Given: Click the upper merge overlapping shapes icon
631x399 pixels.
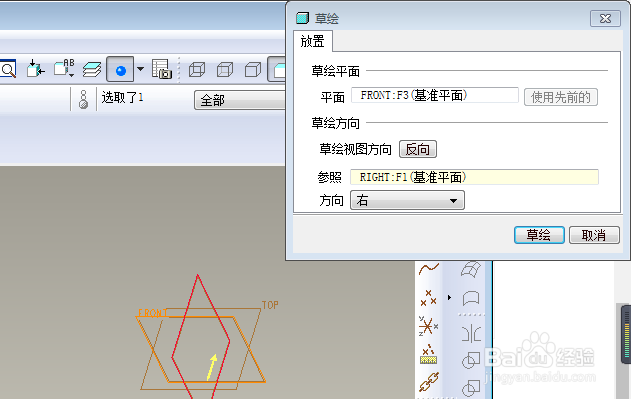Looking at the screenshot, I should pyautogui.click(x=471, y=360).
